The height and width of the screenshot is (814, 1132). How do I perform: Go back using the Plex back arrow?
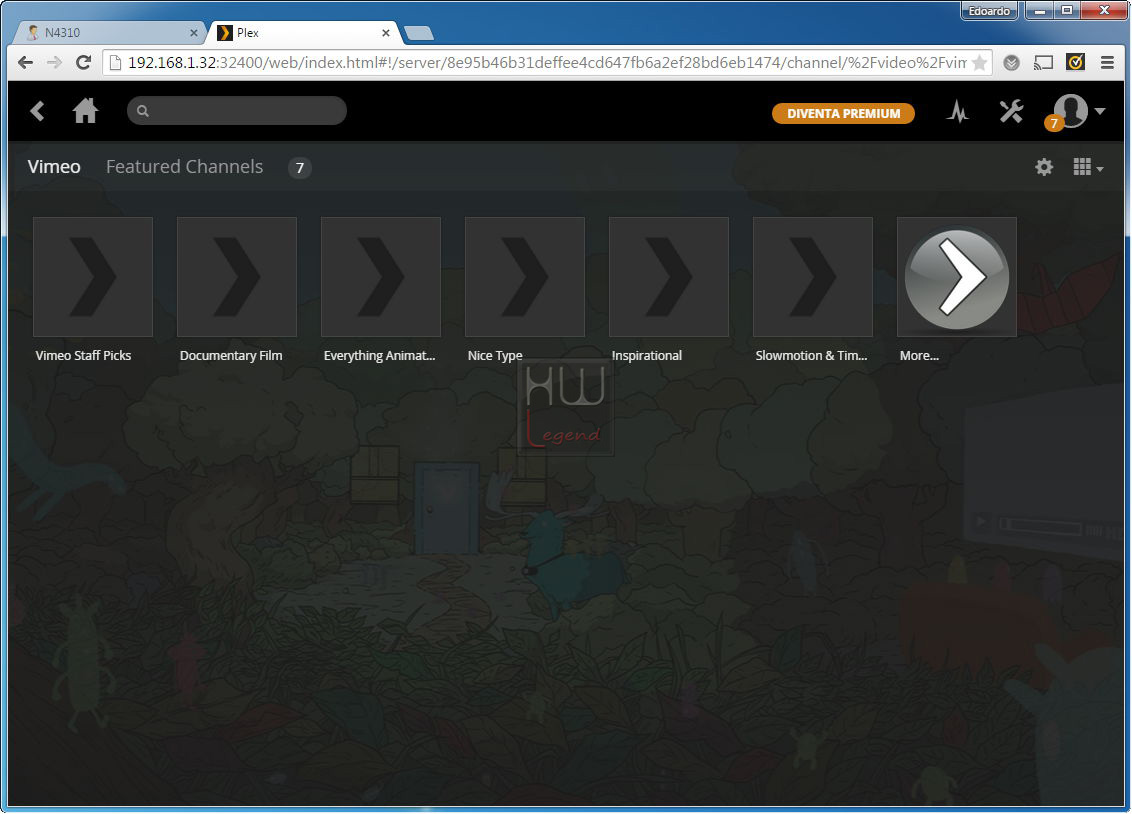click(38, 111)
